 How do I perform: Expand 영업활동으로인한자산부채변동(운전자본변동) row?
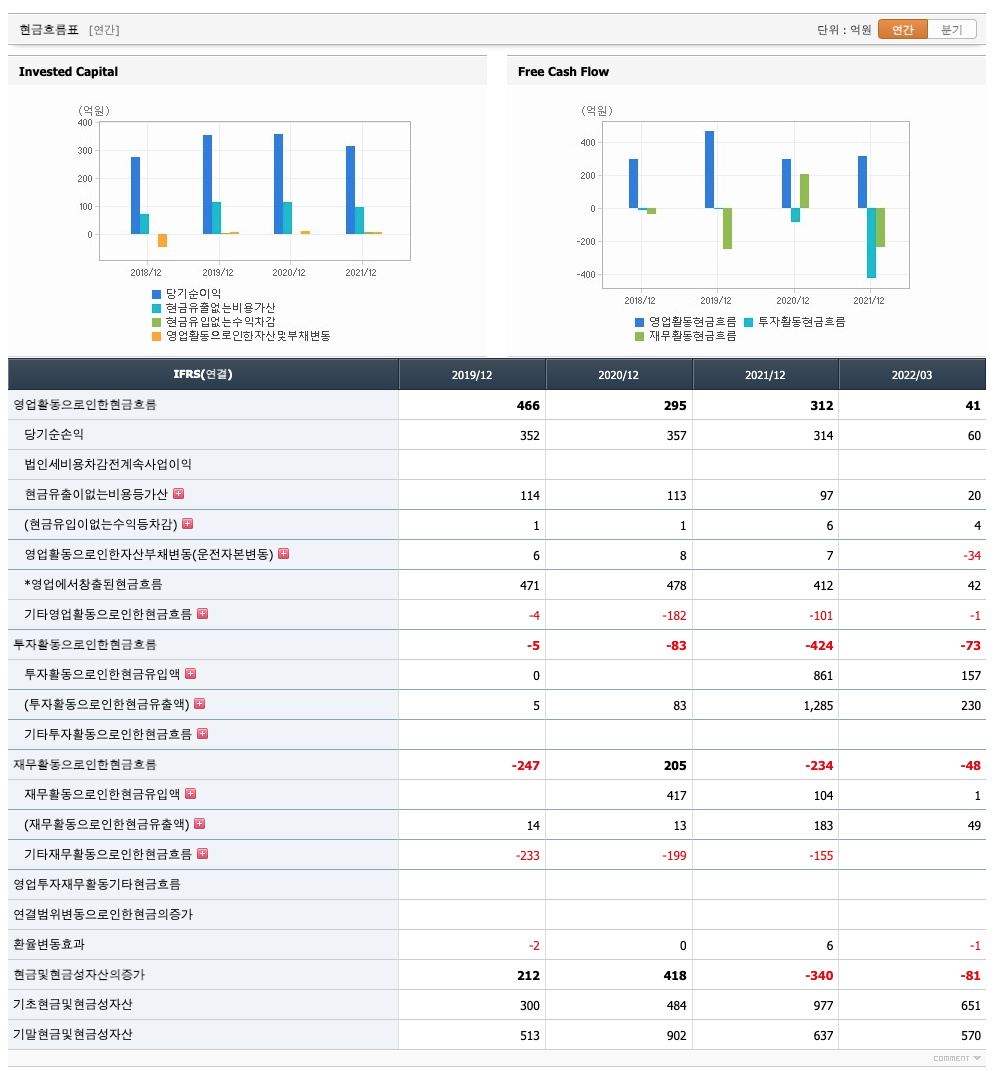(283, 554)
